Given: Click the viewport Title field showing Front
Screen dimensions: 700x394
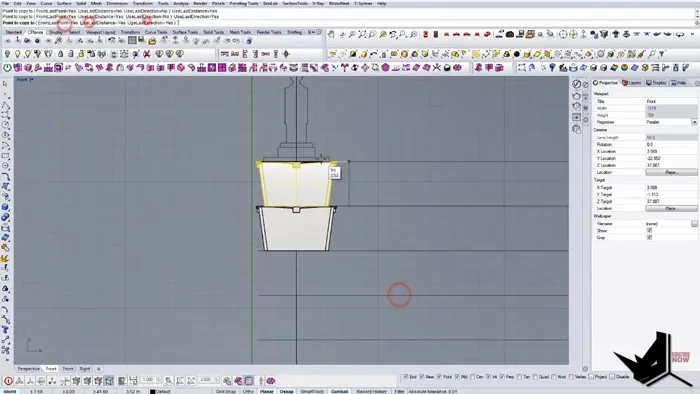Looking at the screenshot, I should point(671,101).
